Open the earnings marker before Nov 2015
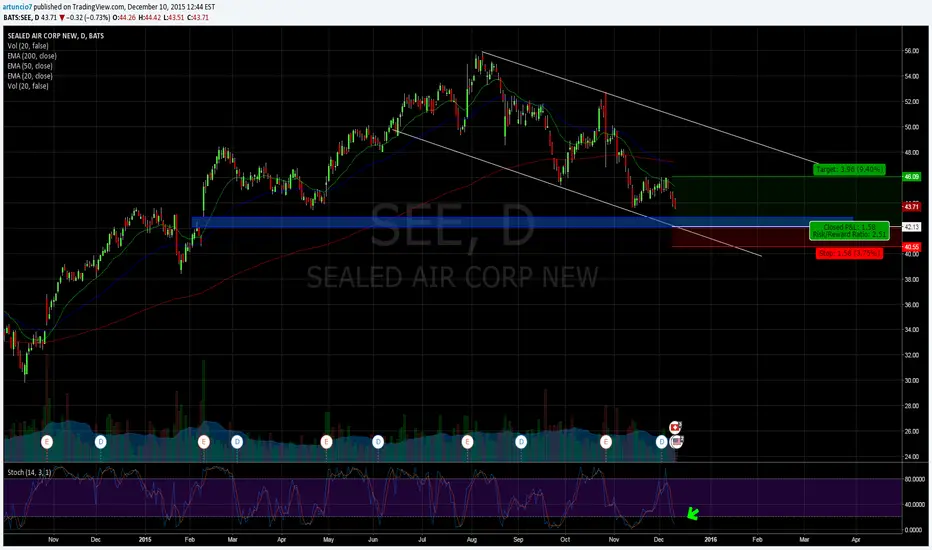Screen dimensions: 932x550 (x=606, y=442)
